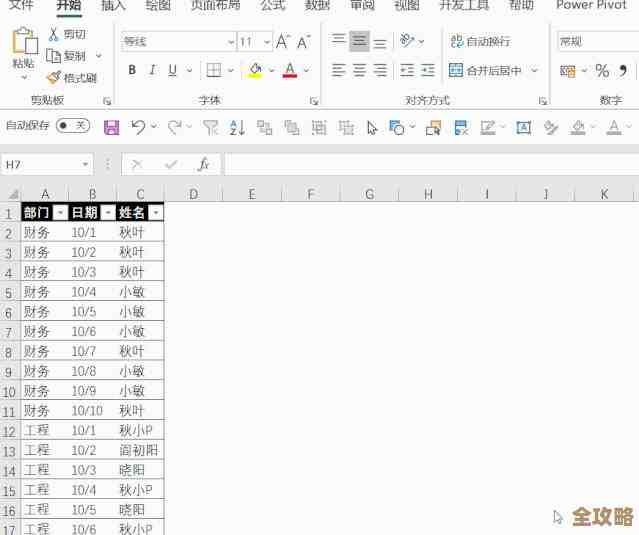
Task: Open the Power Pivot ribbon tab
Action: coord(590,5)
